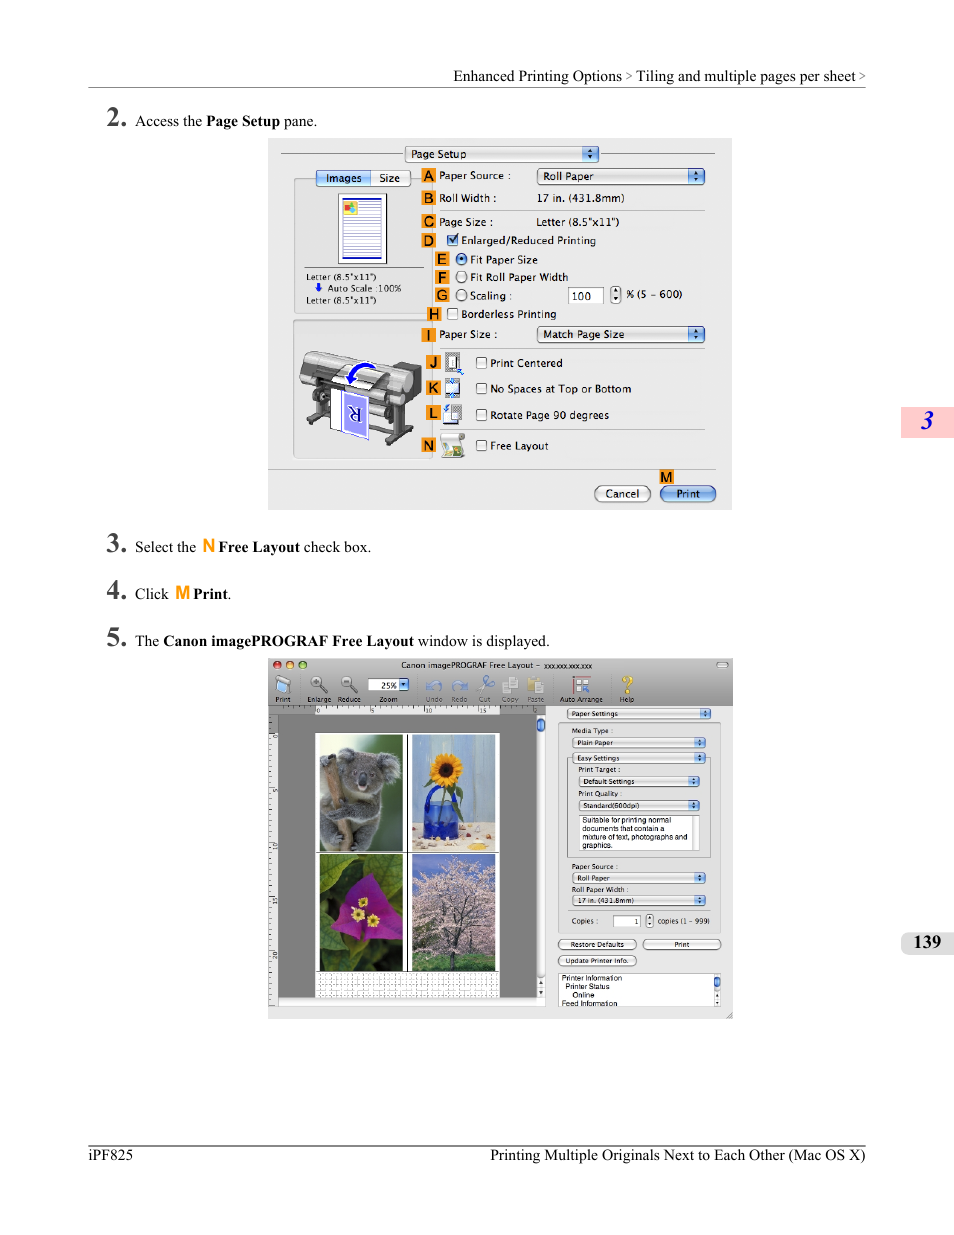This screenshot has height=1235, width=954.
Task: Uncheck Enlarged/Reduced Printing checkbox
Action: point(452,240)
